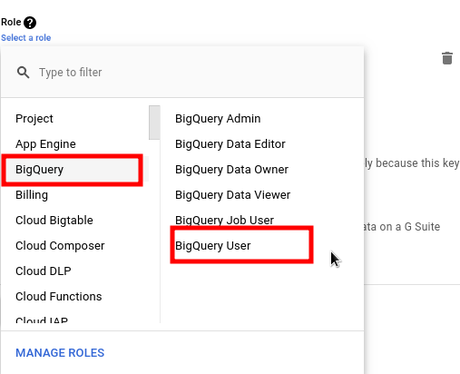Click the search magnifier icon
460x374 pixels.
[x=23, y=72]
